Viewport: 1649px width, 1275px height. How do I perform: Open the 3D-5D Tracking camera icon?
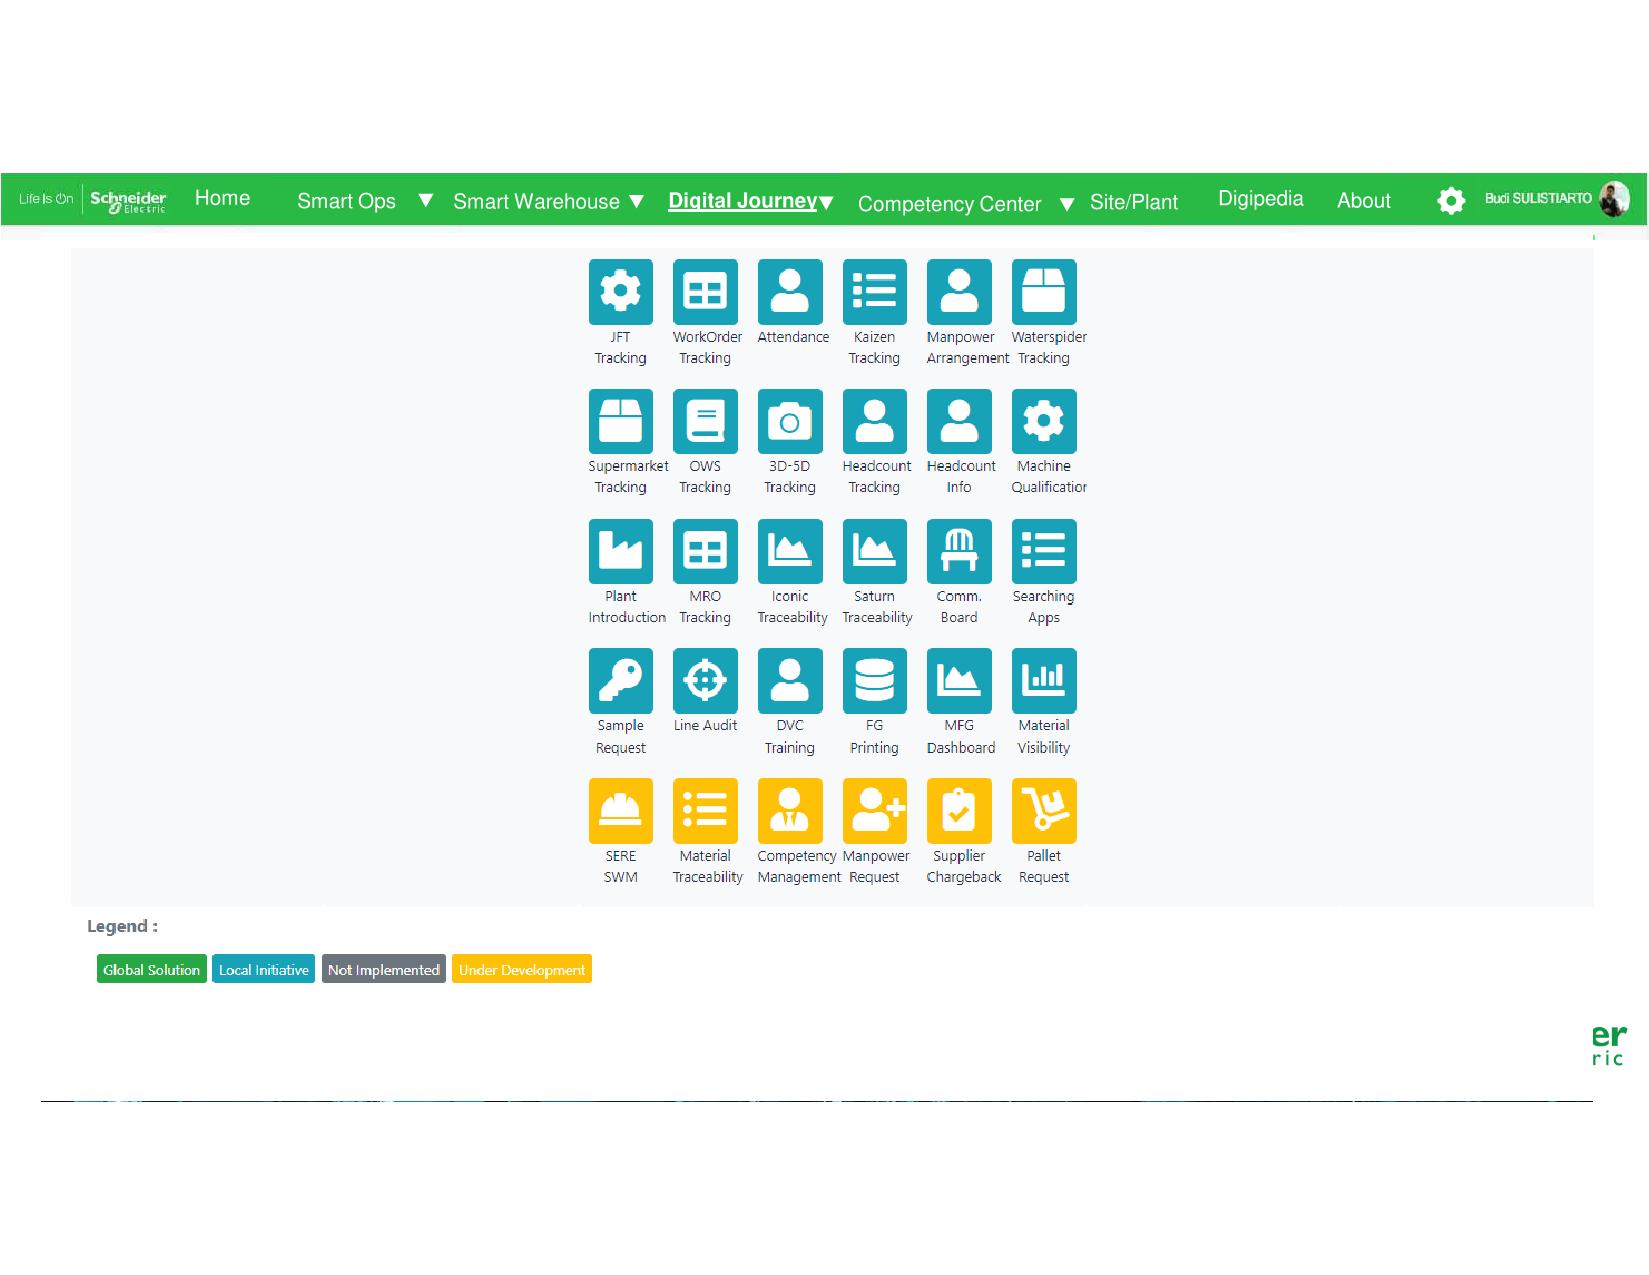(x=790, y=420)
